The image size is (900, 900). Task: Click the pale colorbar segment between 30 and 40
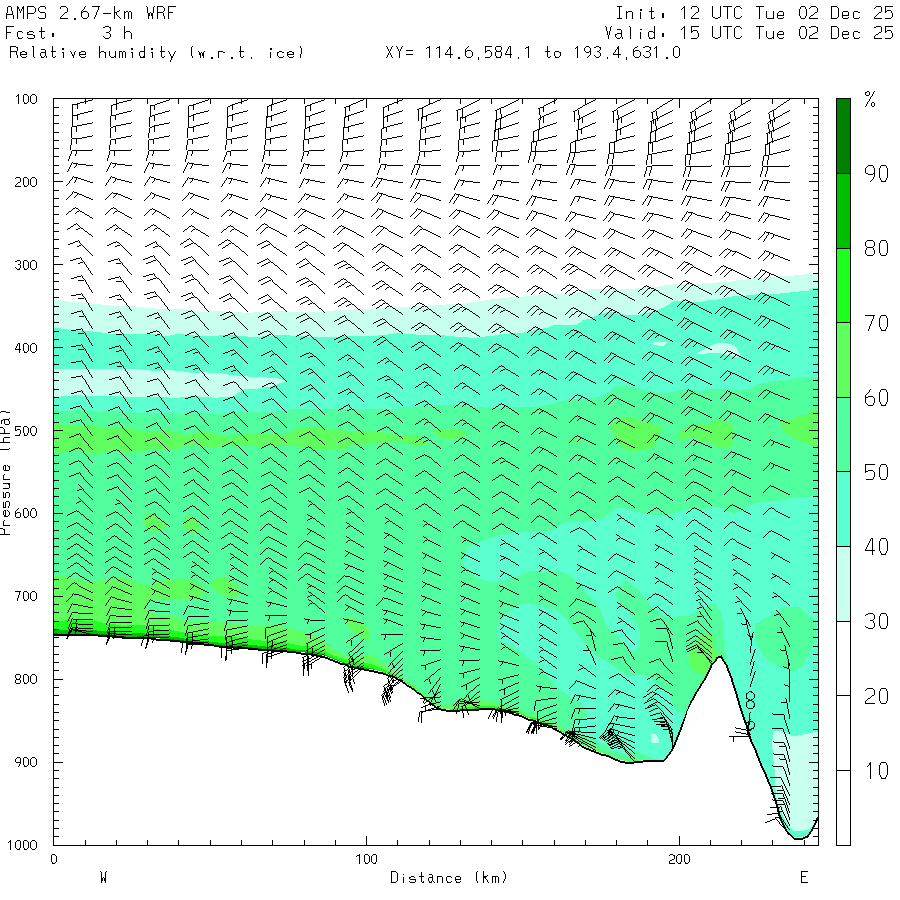843,584
